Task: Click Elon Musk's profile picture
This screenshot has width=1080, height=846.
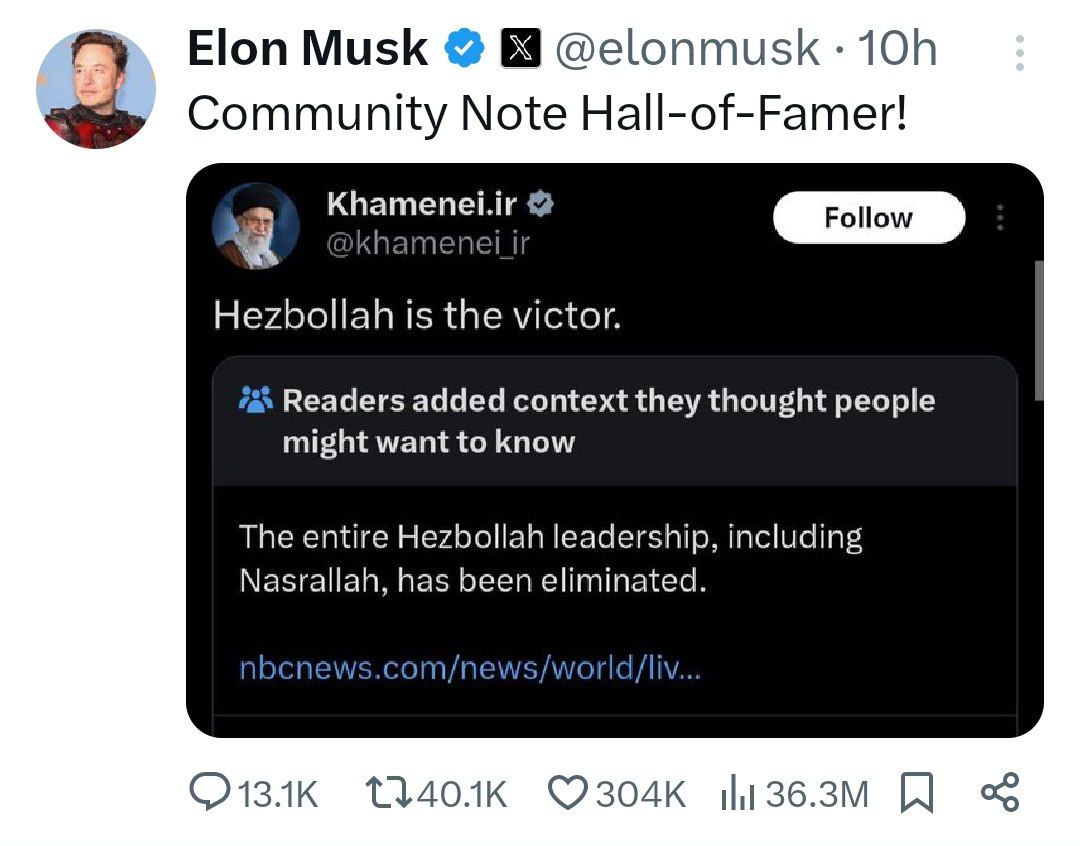Action: click(x=96, y=89)
